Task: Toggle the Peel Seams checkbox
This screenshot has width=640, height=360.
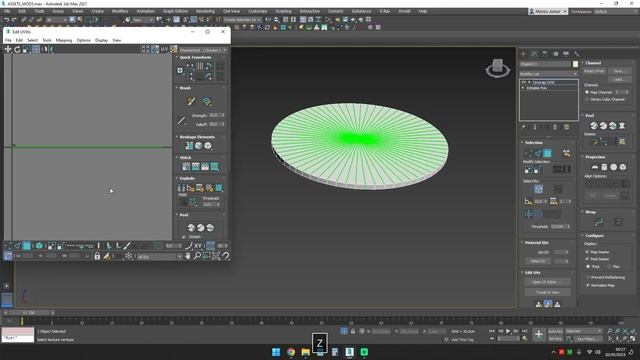Action: pos(587,259)
